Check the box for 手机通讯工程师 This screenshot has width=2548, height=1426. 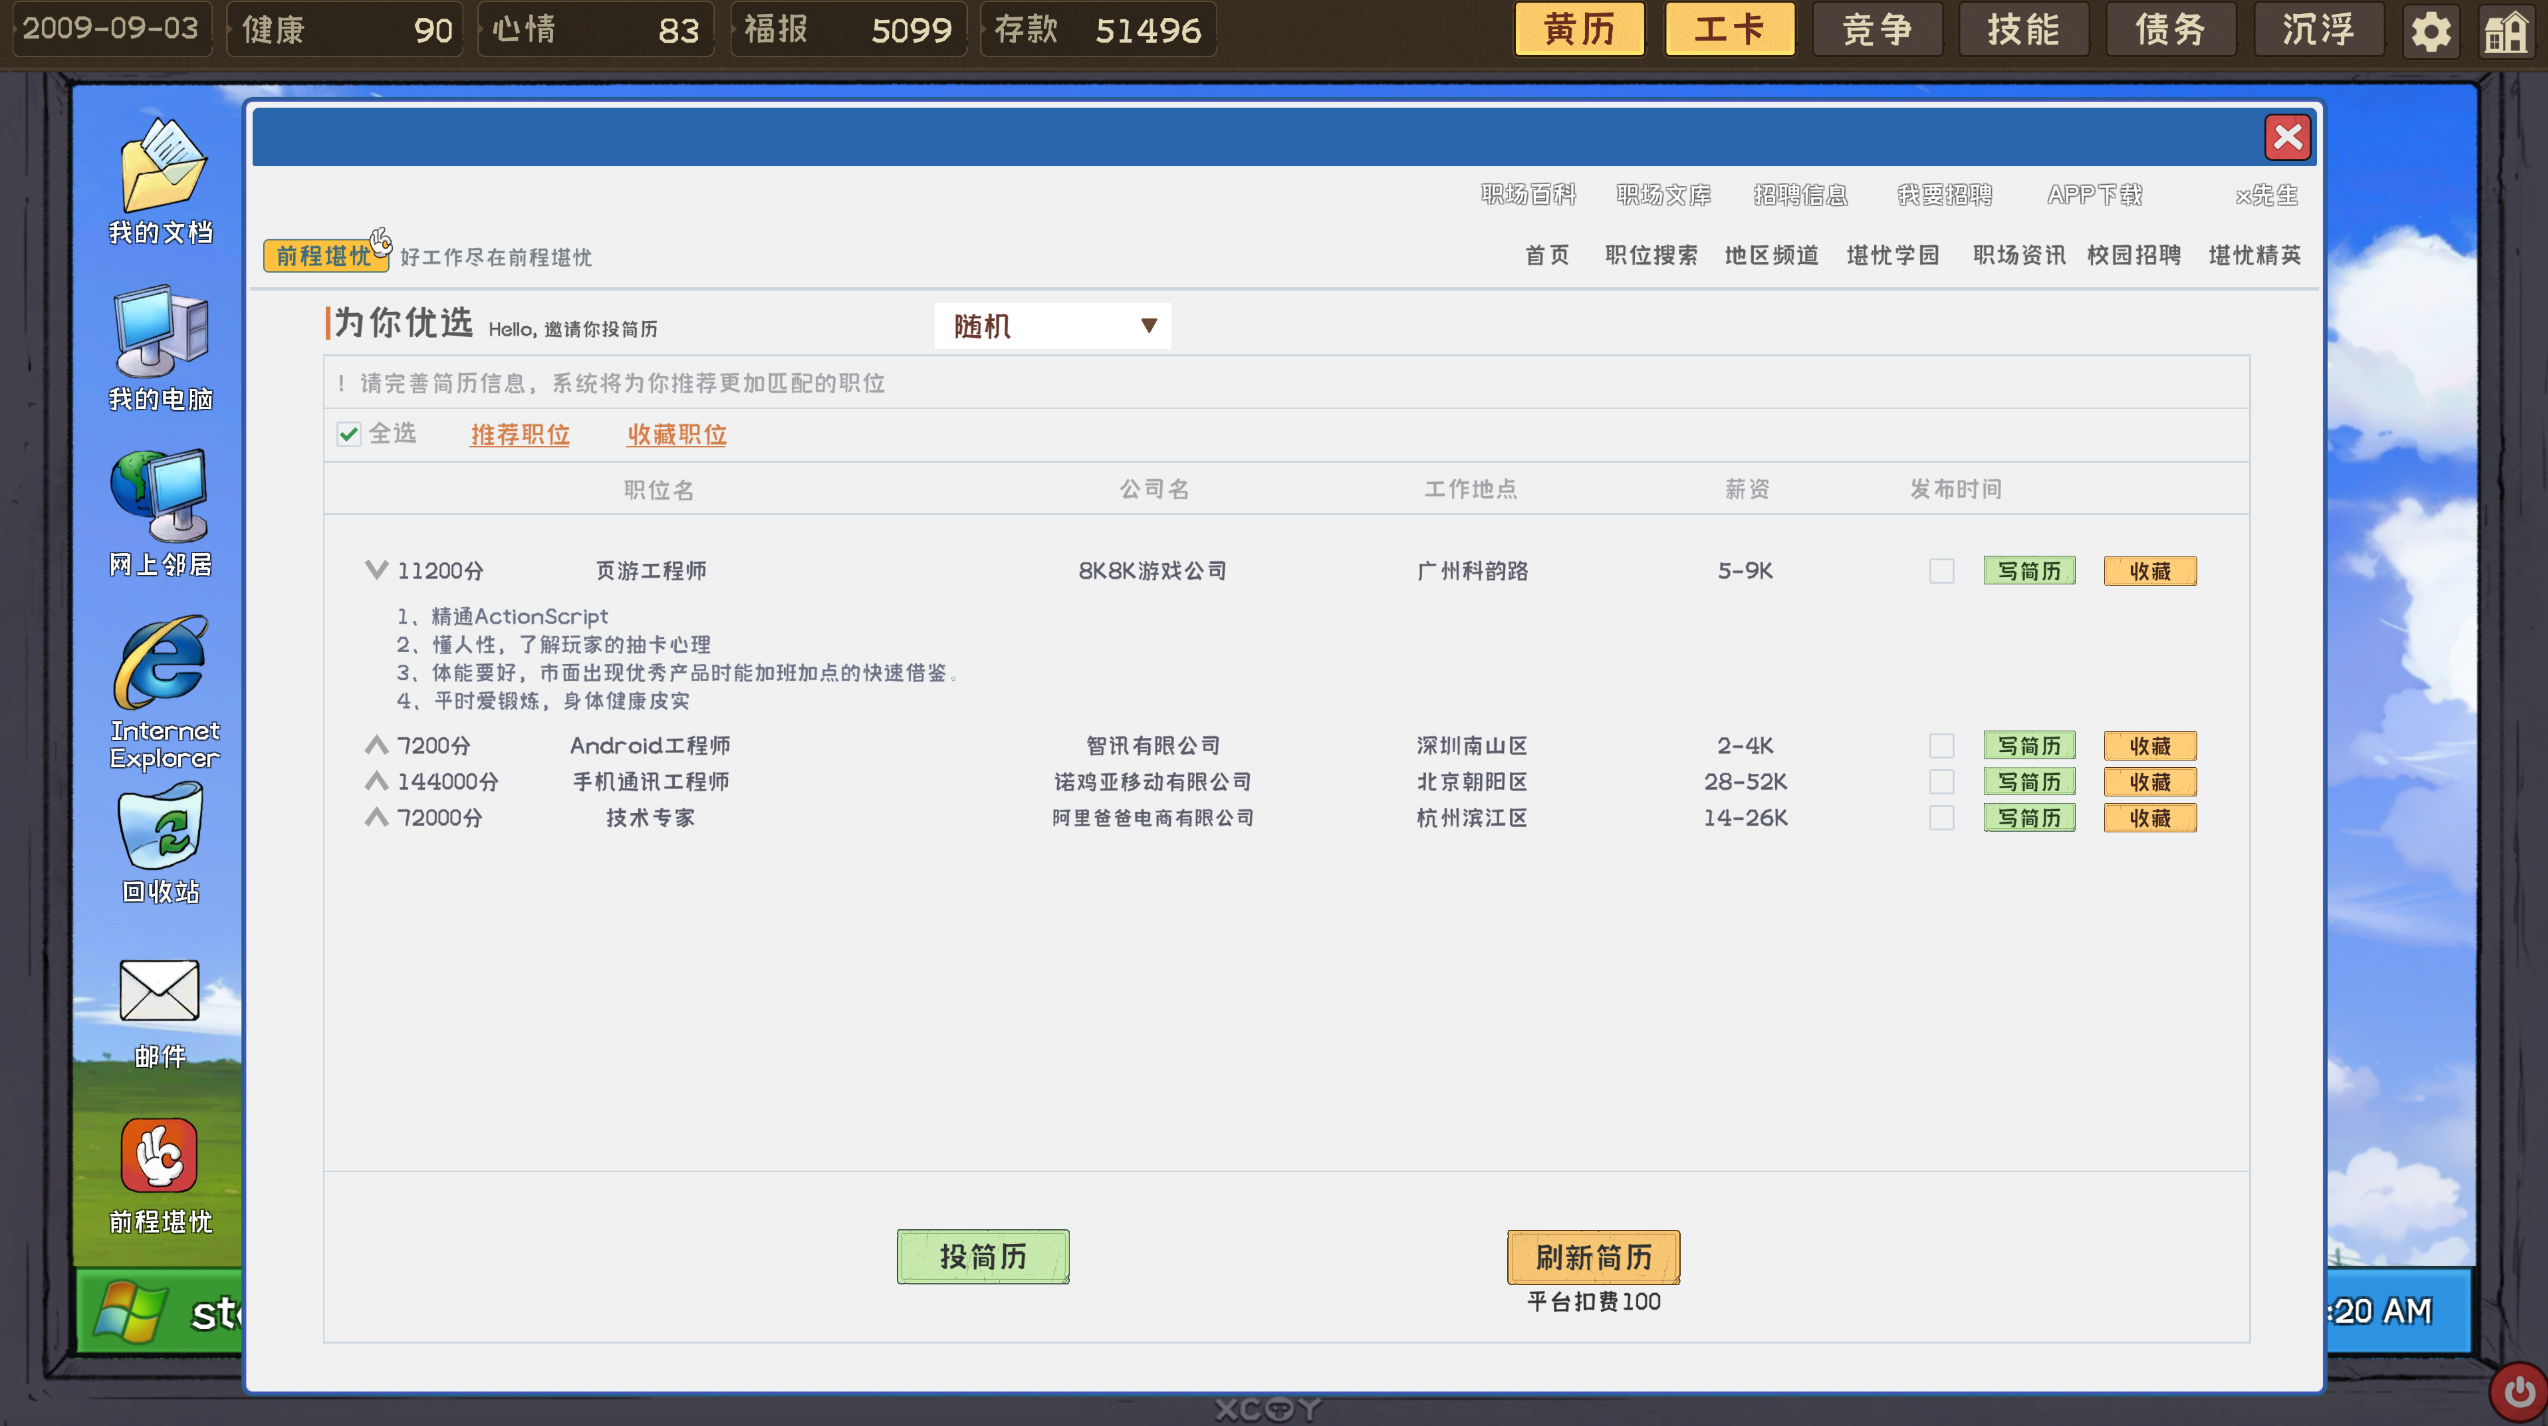(1942, 782)
